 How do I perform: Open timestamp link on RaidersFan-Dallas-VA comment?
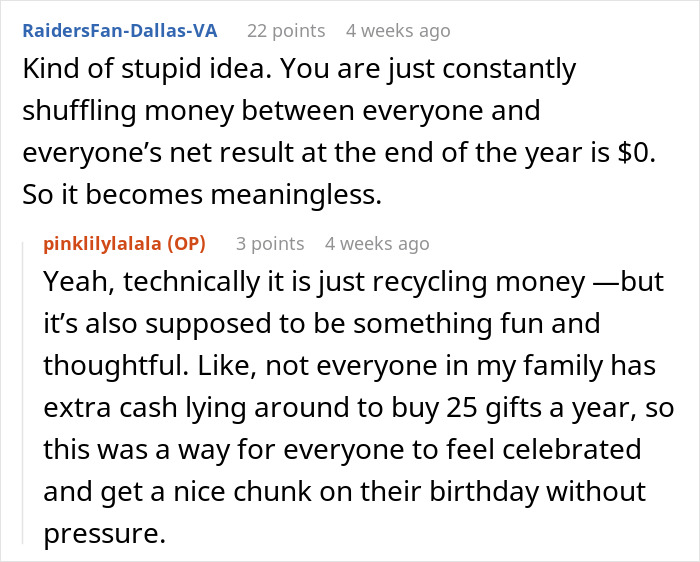coord(398,31)
